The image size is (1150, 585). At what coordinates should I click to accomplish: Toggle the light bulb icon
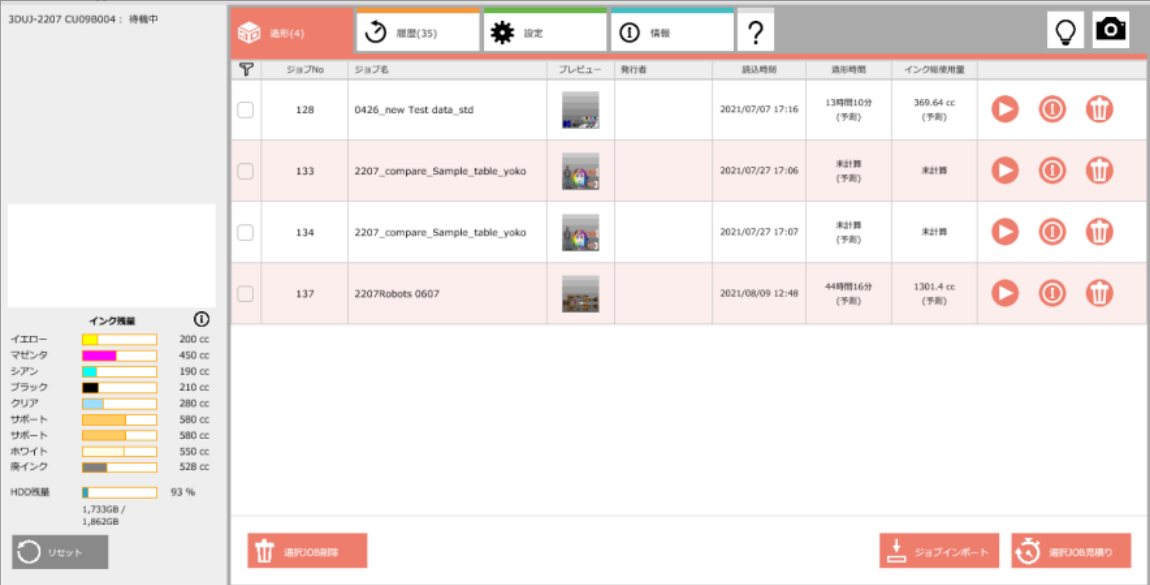coord(1066,31)
